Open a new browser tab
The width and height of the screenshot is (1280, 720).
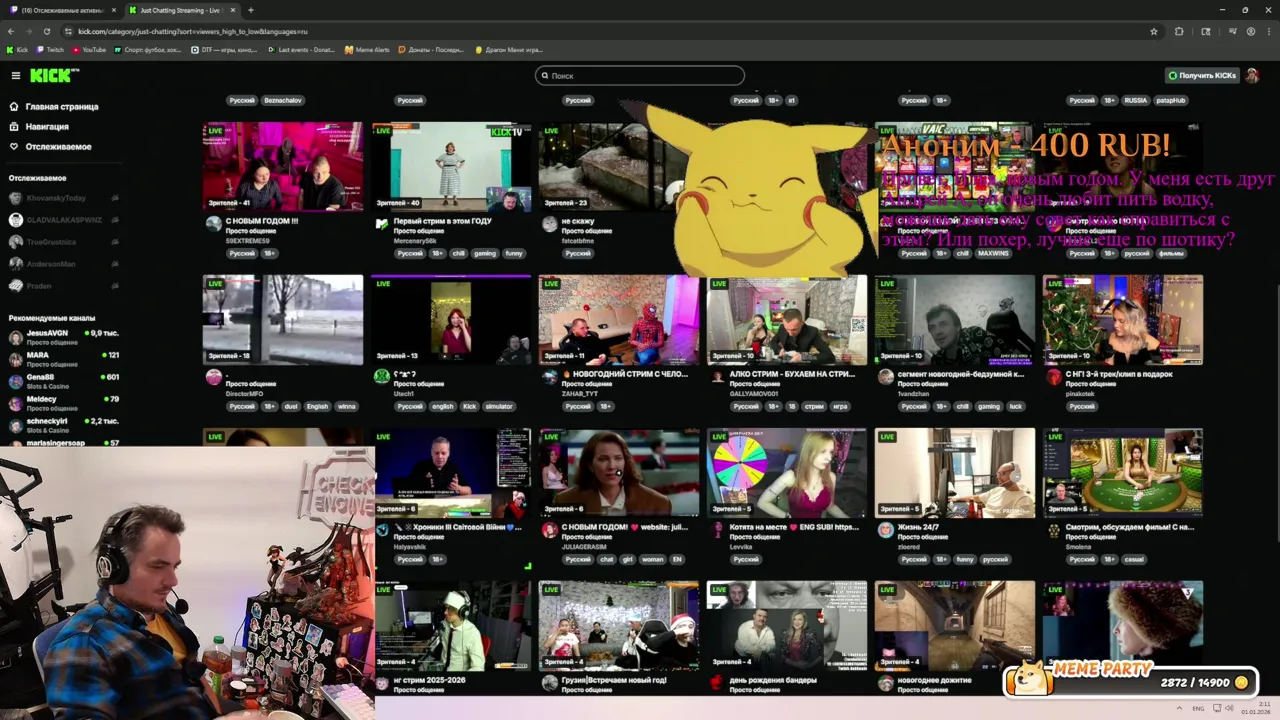tap(251, 10)
